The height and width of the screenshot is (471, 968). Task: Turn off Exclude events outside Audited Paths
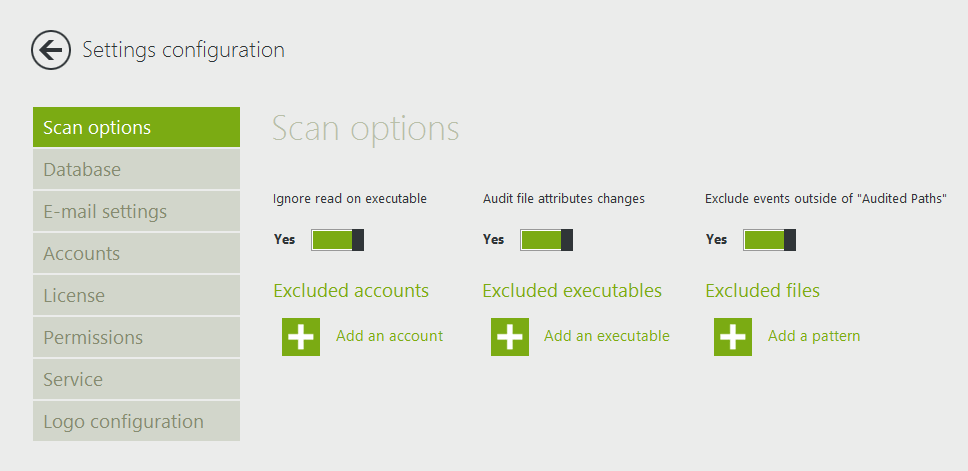click(769, 240)
